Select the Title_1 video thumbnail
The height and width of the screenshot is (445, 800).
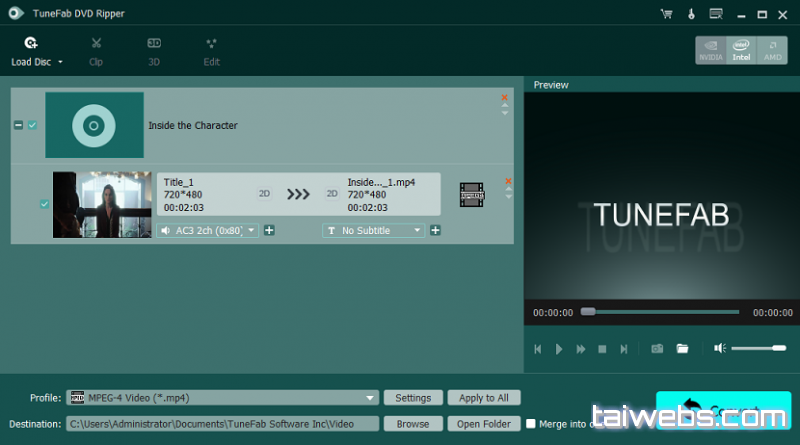[x=102, y=204]
